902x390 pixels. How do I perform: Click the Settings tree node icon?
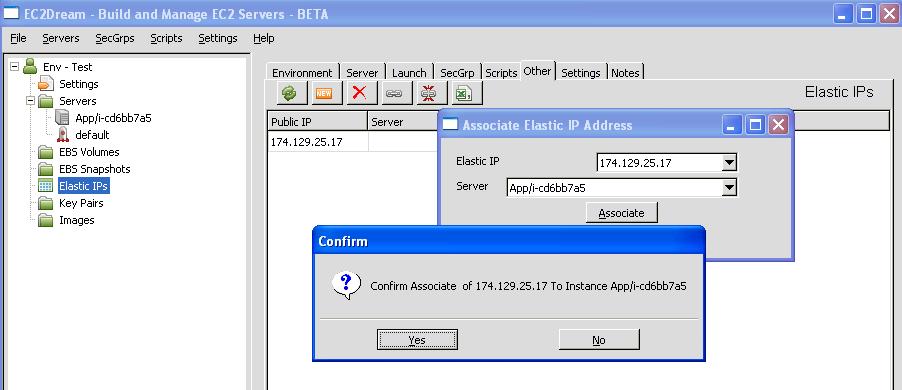click(x=46, y=84)
